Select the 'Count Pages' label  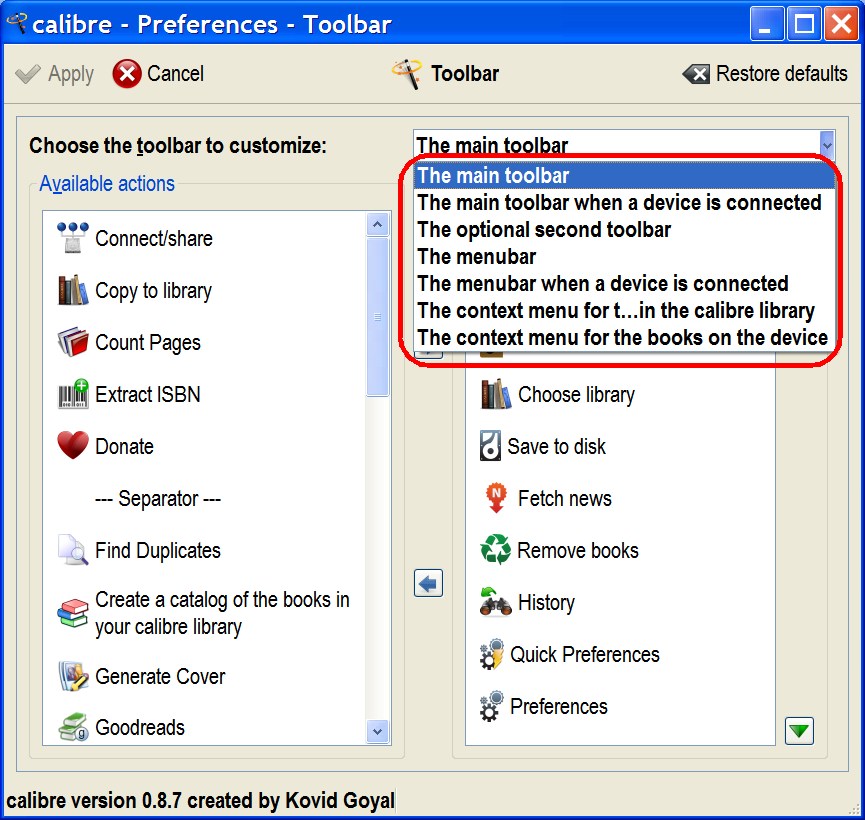[x=148, y=343]
